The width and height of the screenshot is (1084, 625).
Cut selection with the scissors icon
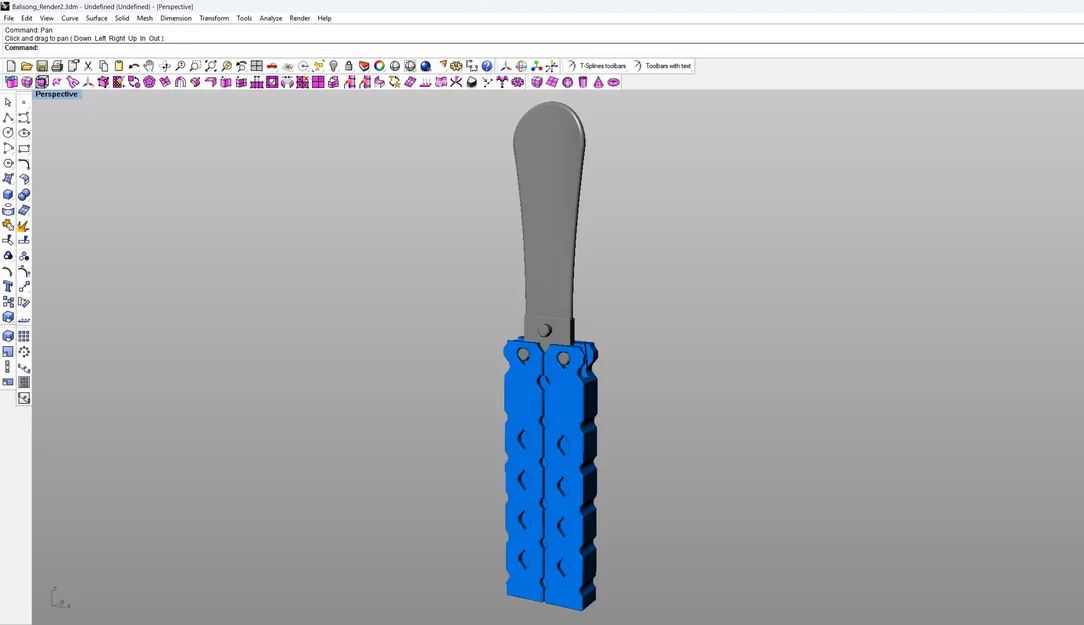88,66
